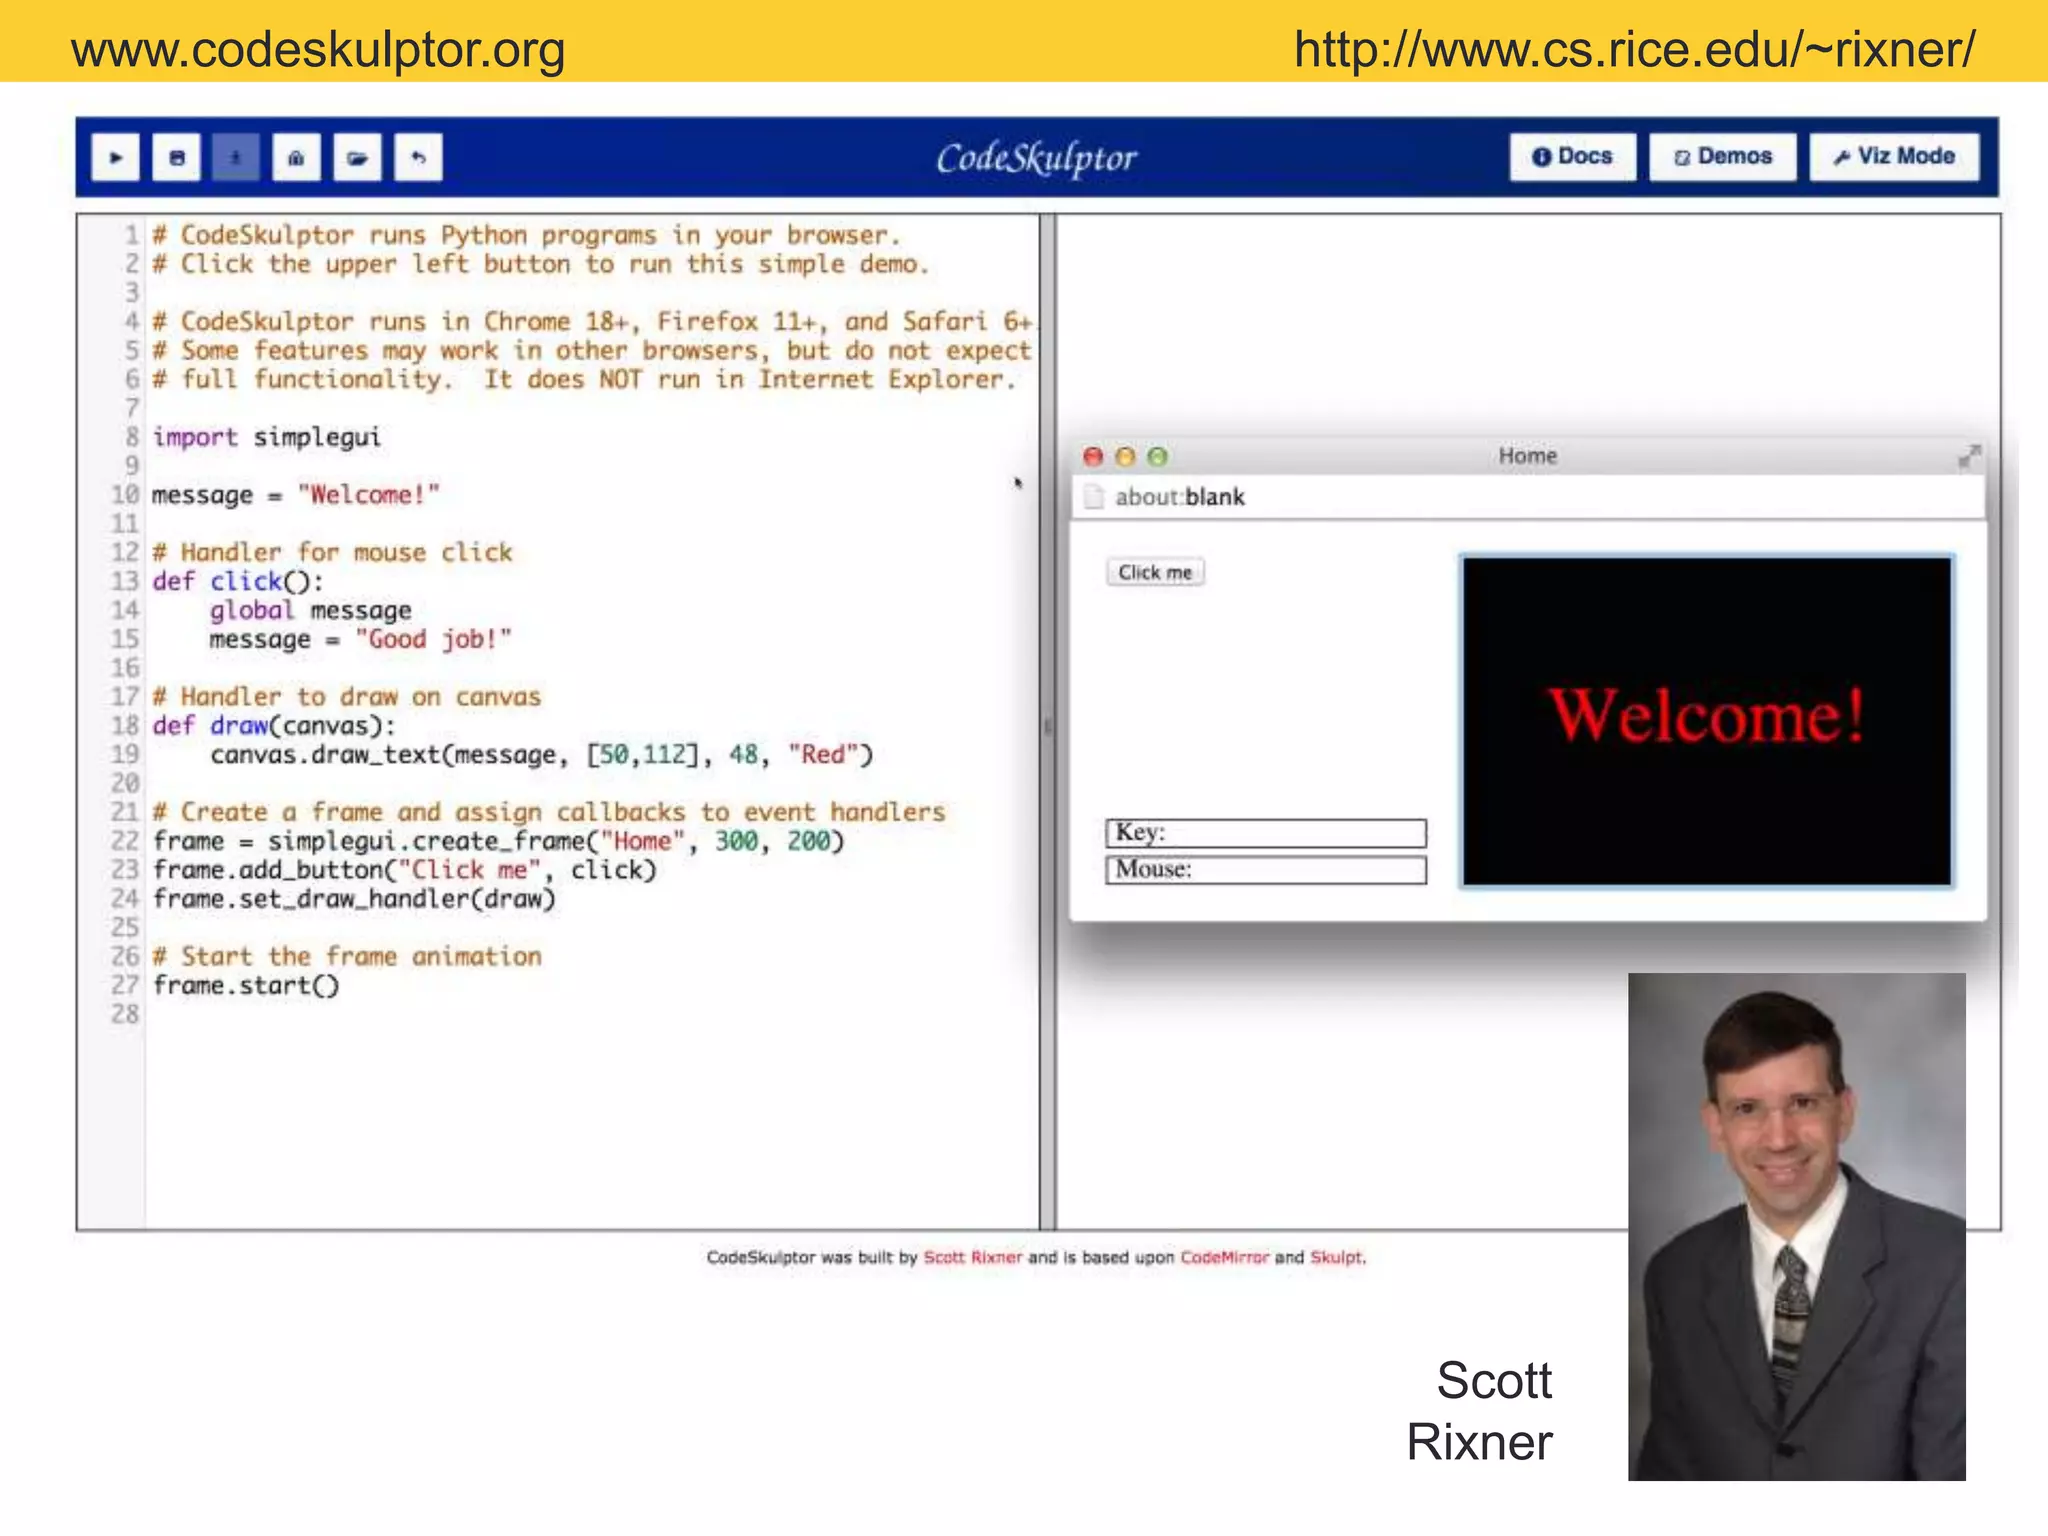The height and width of the screenshot is (1536, 2048).
Task: Open the Scott Rixner footer link
Action: pos(973,1257)
